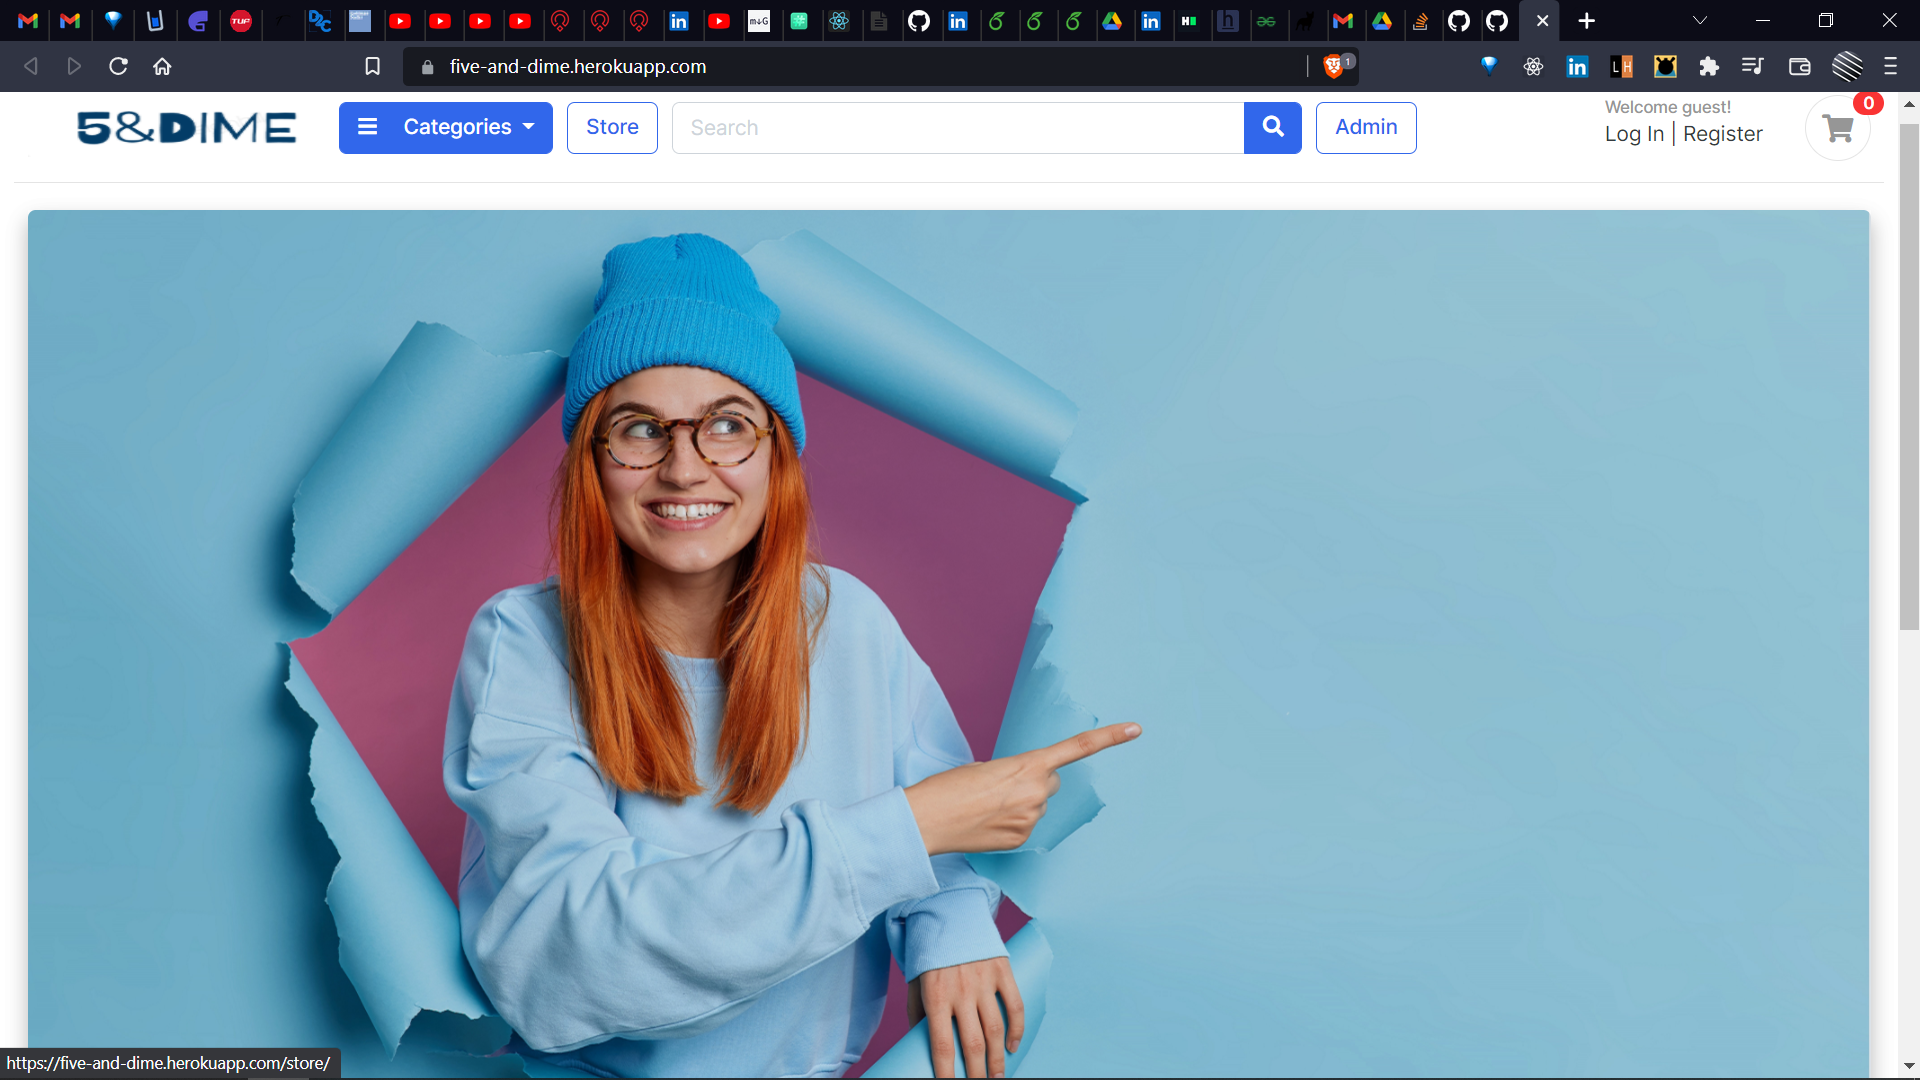Click the vertical page scrollbar thumb
Screen dimensions: 1920x1080
tap(1909, 375)
